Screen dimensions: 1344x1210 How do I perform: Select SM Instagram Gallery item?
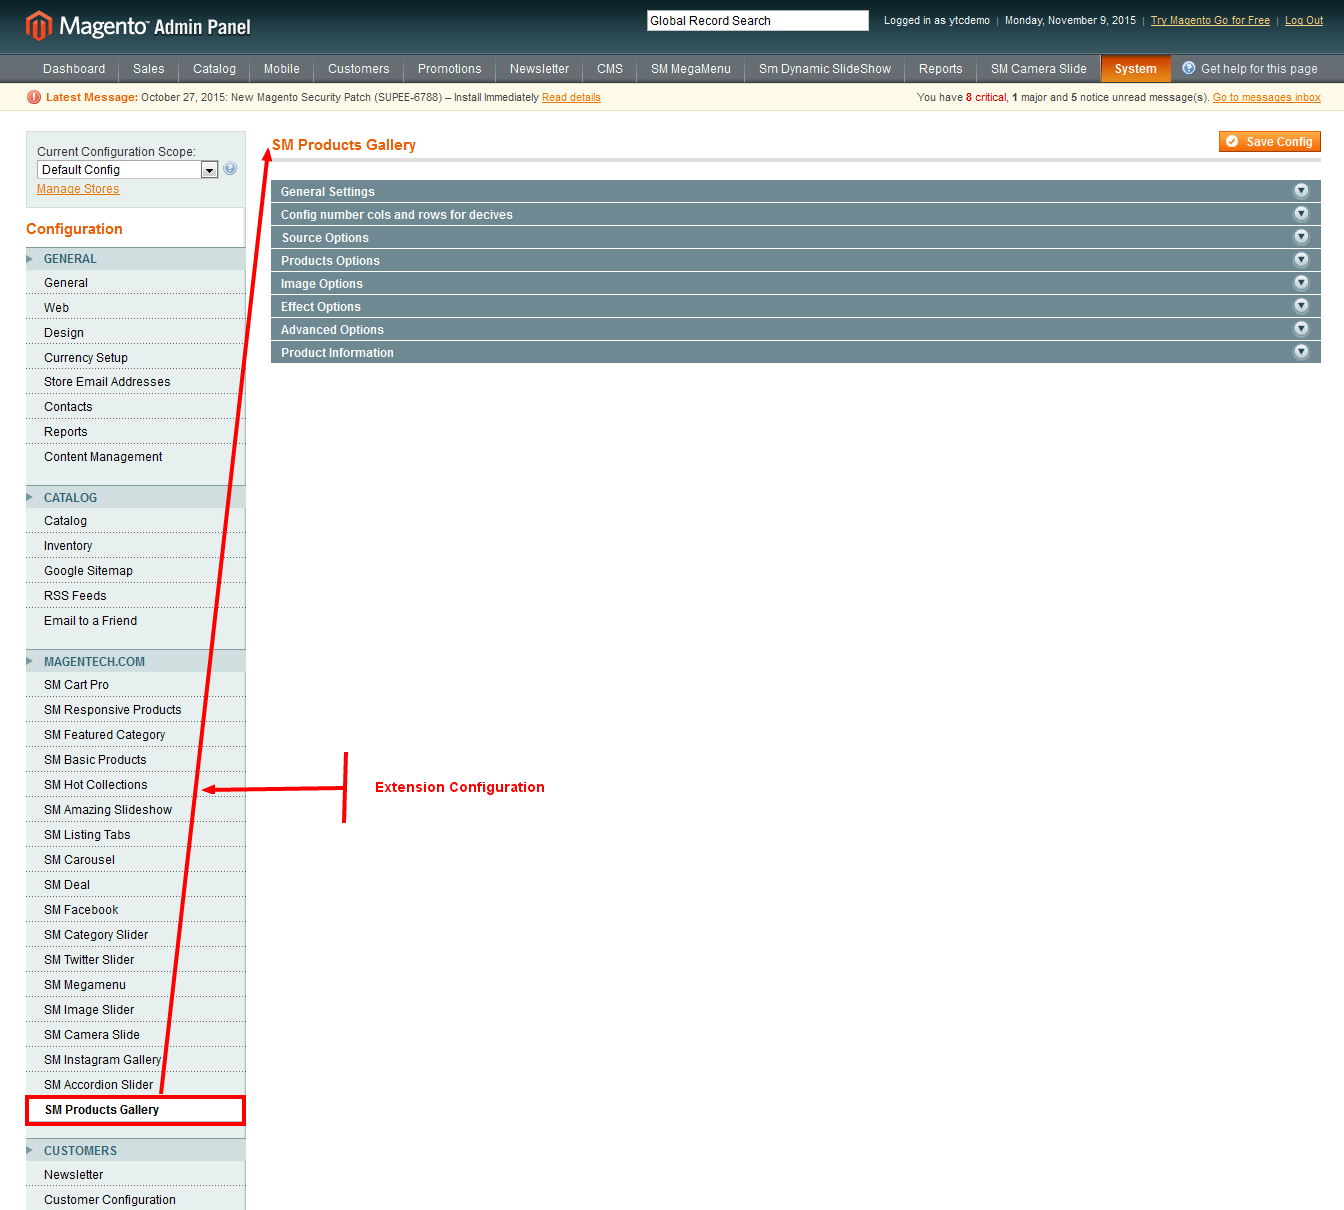pyautogui.click(x=135, y=1060)
